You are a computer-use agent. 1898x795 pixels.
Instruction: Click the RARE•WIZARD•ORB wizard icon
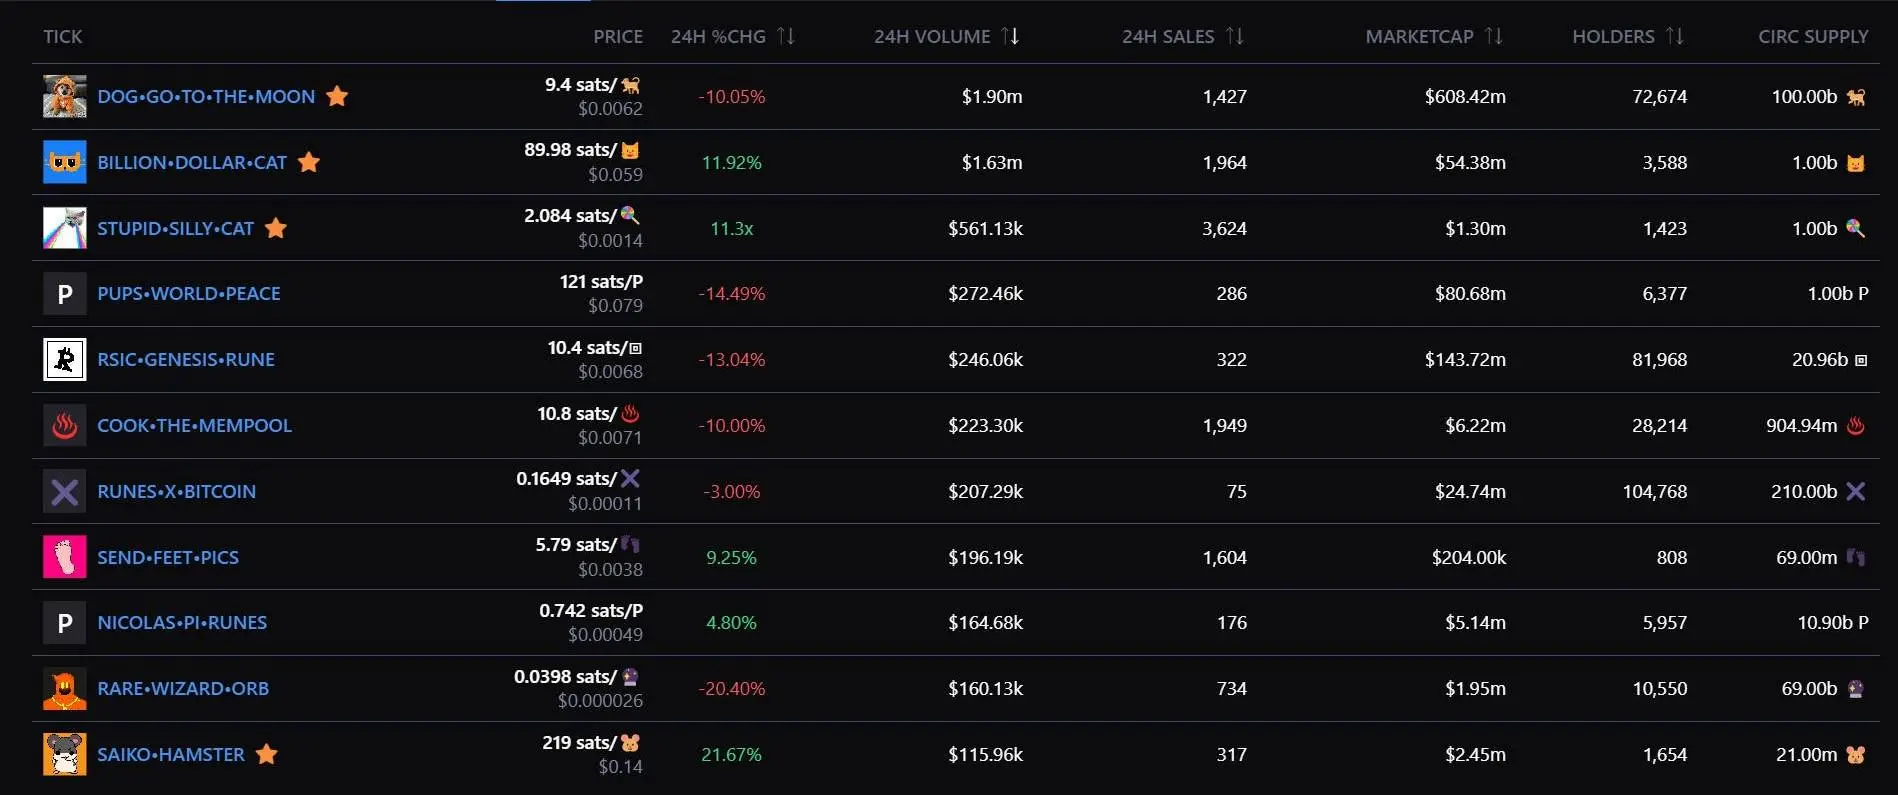click(65, 689)
